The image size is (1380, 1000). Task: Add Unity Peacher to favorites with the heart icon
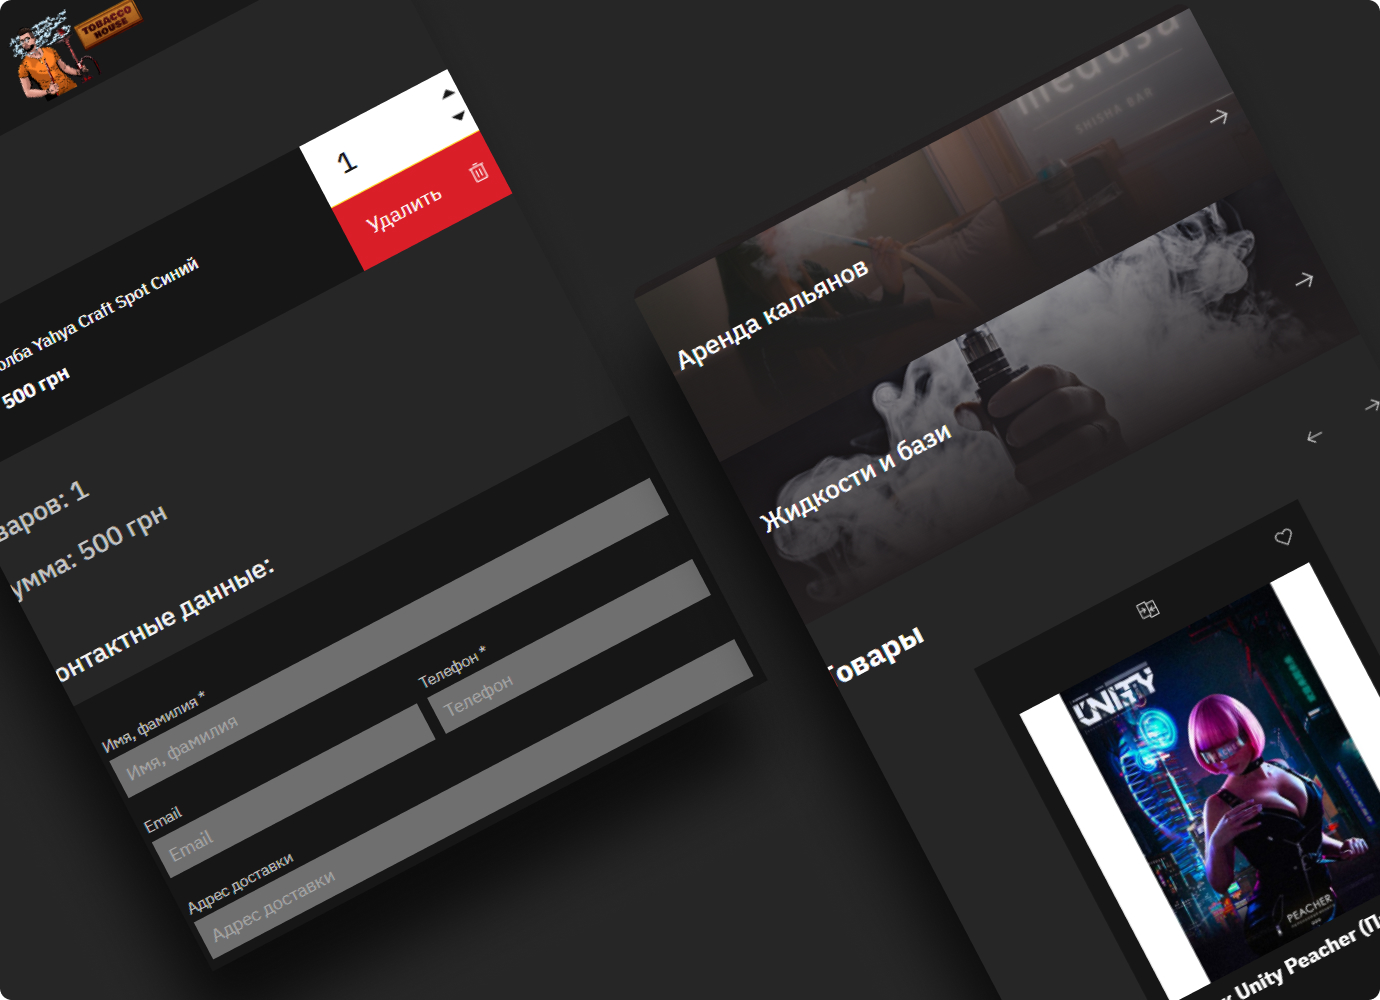[x=1283, y=537]
